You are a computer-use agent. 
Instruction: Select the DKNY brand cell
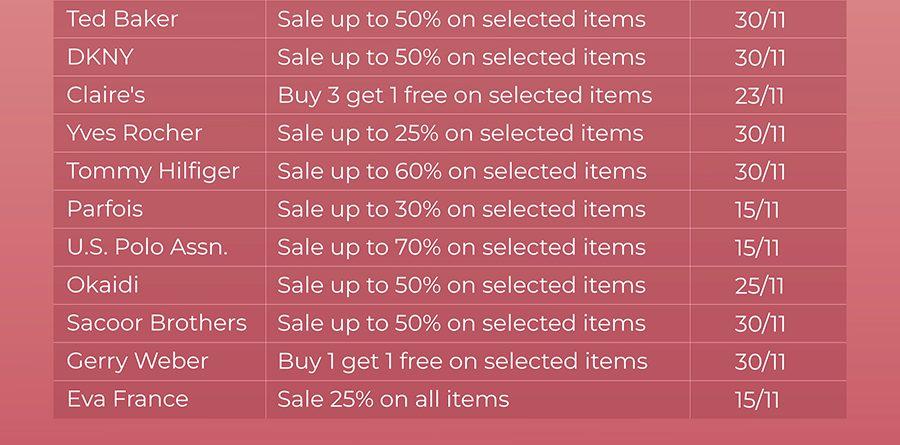tap(160, 57)
